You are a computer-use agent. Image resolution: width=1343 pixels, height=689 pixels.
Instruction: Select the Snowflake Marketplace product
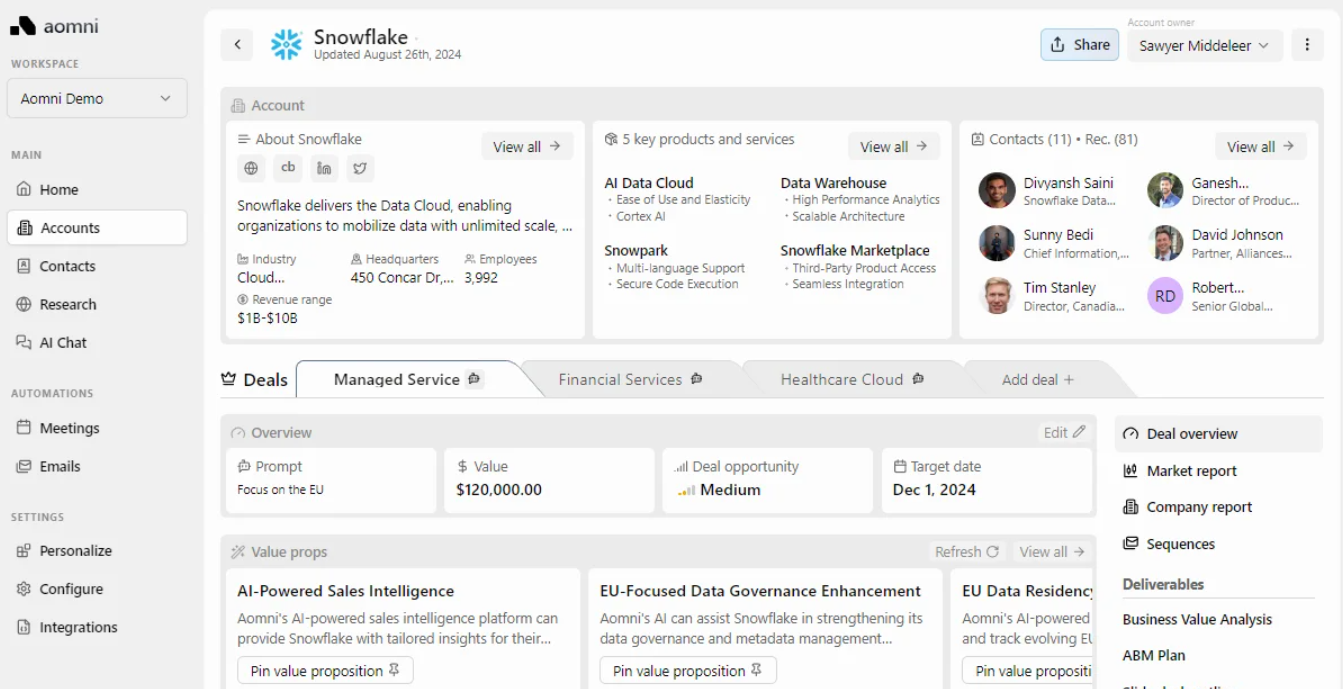tap(855, 250)
